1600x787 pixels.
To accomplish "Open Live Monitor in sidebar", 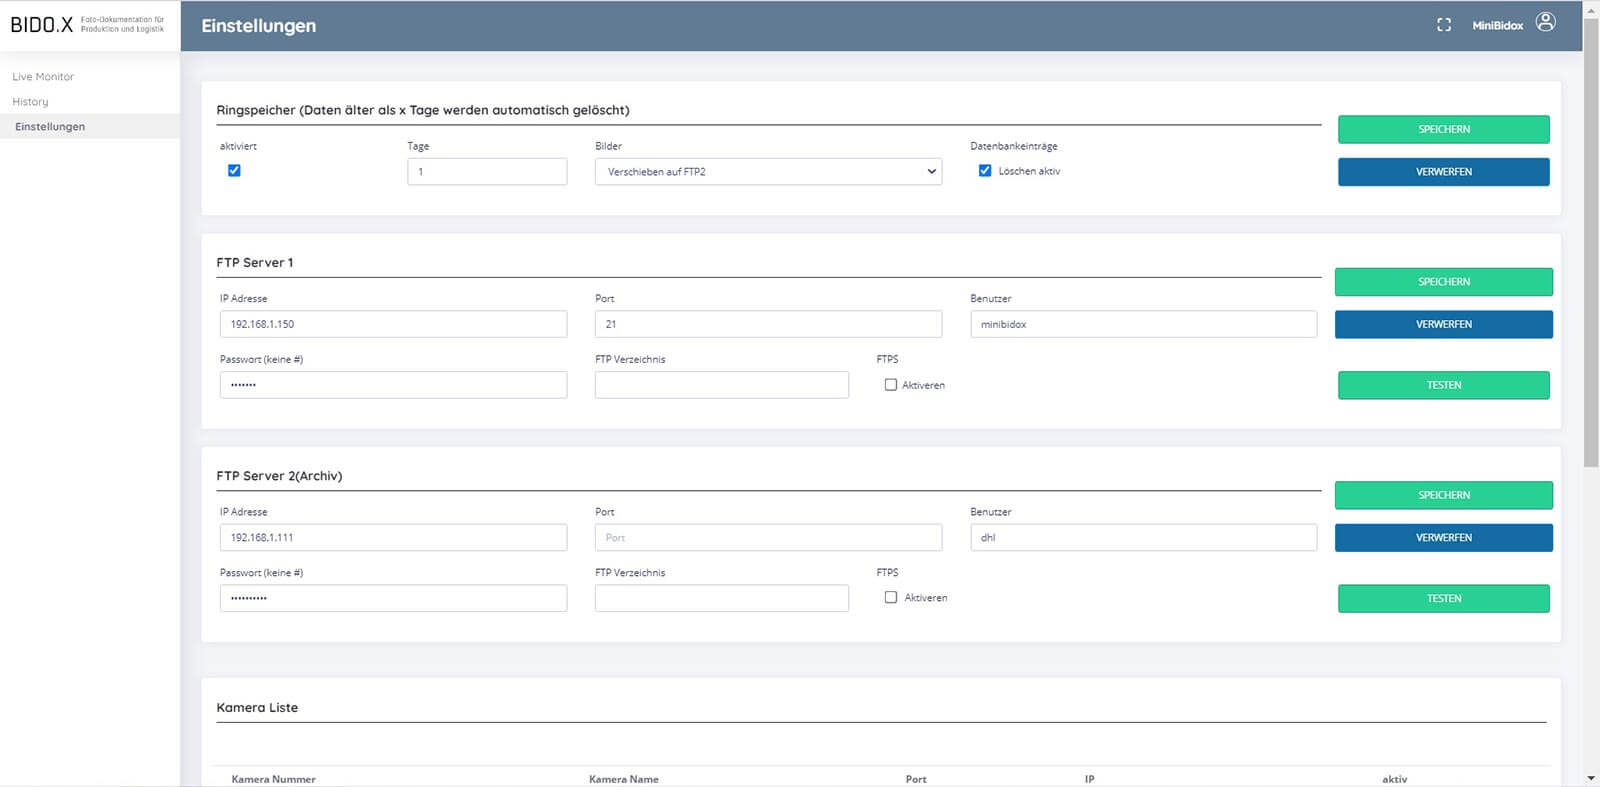I will (43, 77).
